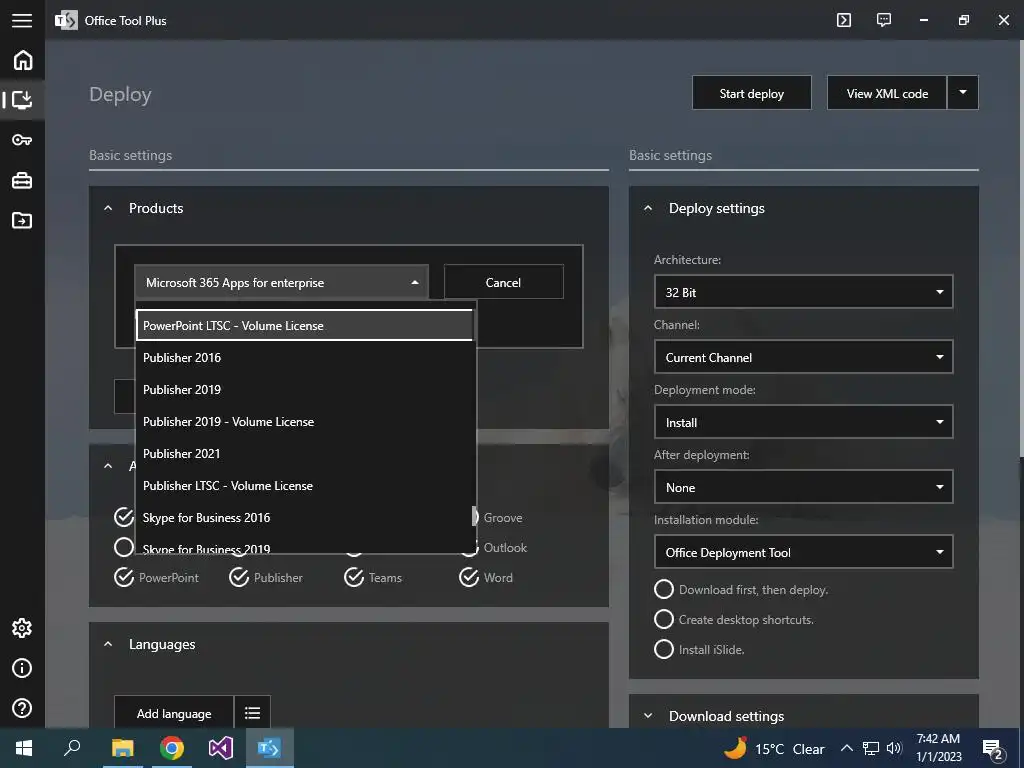
Task: Open volume tray icon
Action: 894,748
